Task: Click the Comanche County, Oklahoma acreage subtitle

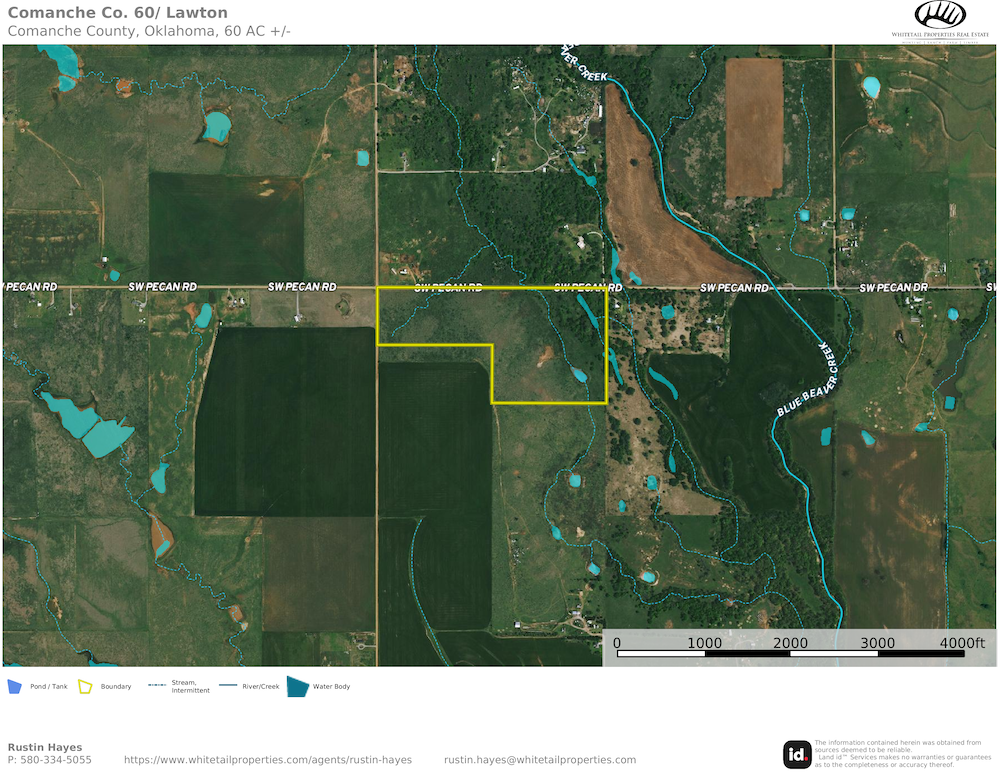Action: (149, 31)
